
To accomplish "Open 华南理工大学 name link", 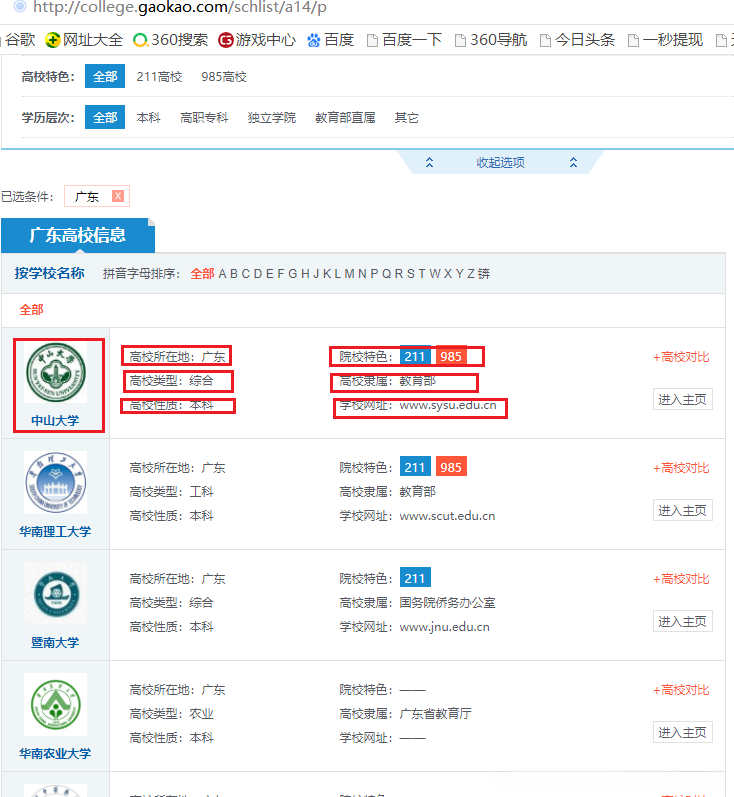I will coord(55,532).
